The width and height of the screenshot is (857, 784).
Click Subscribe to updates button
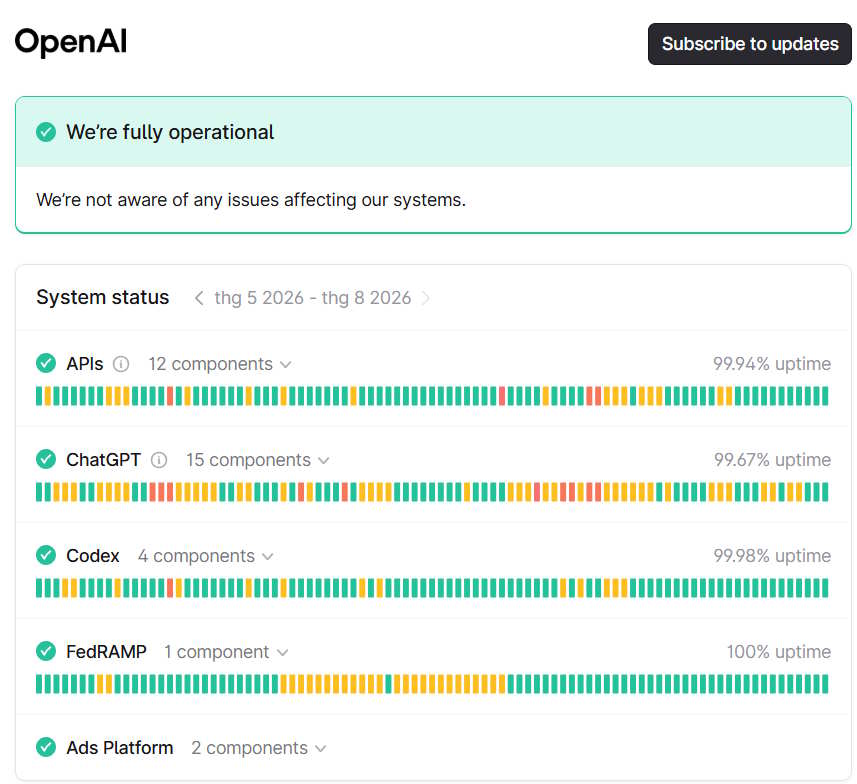coord(749,44)
